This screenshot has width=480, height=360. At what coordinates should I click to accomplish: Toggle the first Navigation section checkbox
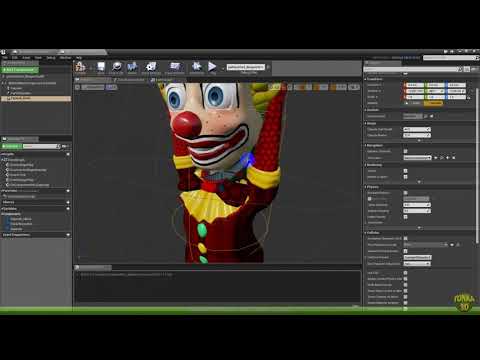tap(406, 151)
